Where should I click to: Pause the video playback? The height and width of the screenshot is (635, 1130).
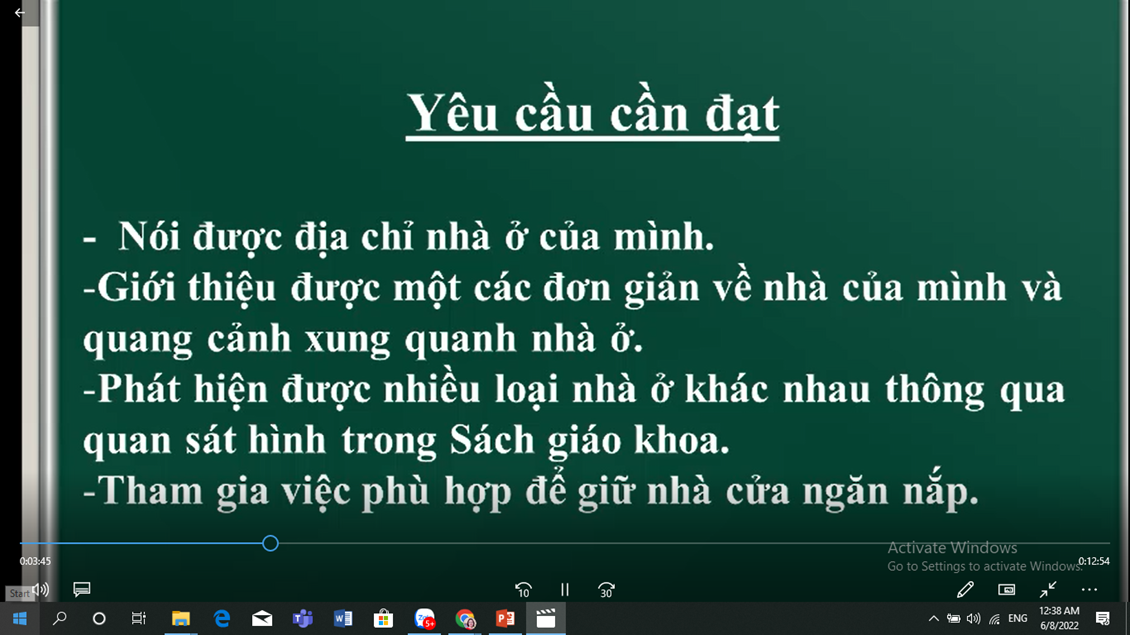(x=565, y=590)
